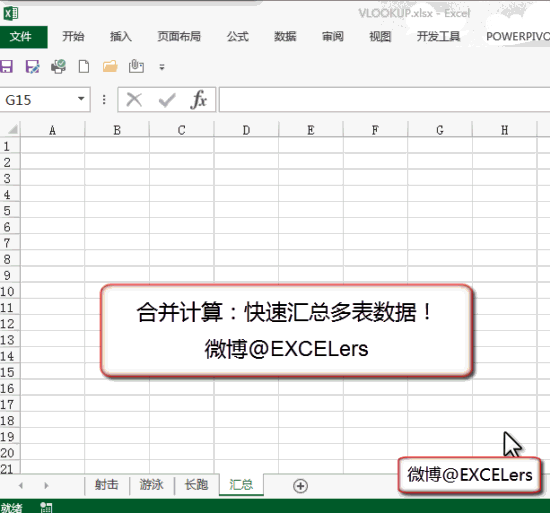Switch to the 开始 Home ribbon tab
Viewport: 550px width, 513px height.
(73, 36)
